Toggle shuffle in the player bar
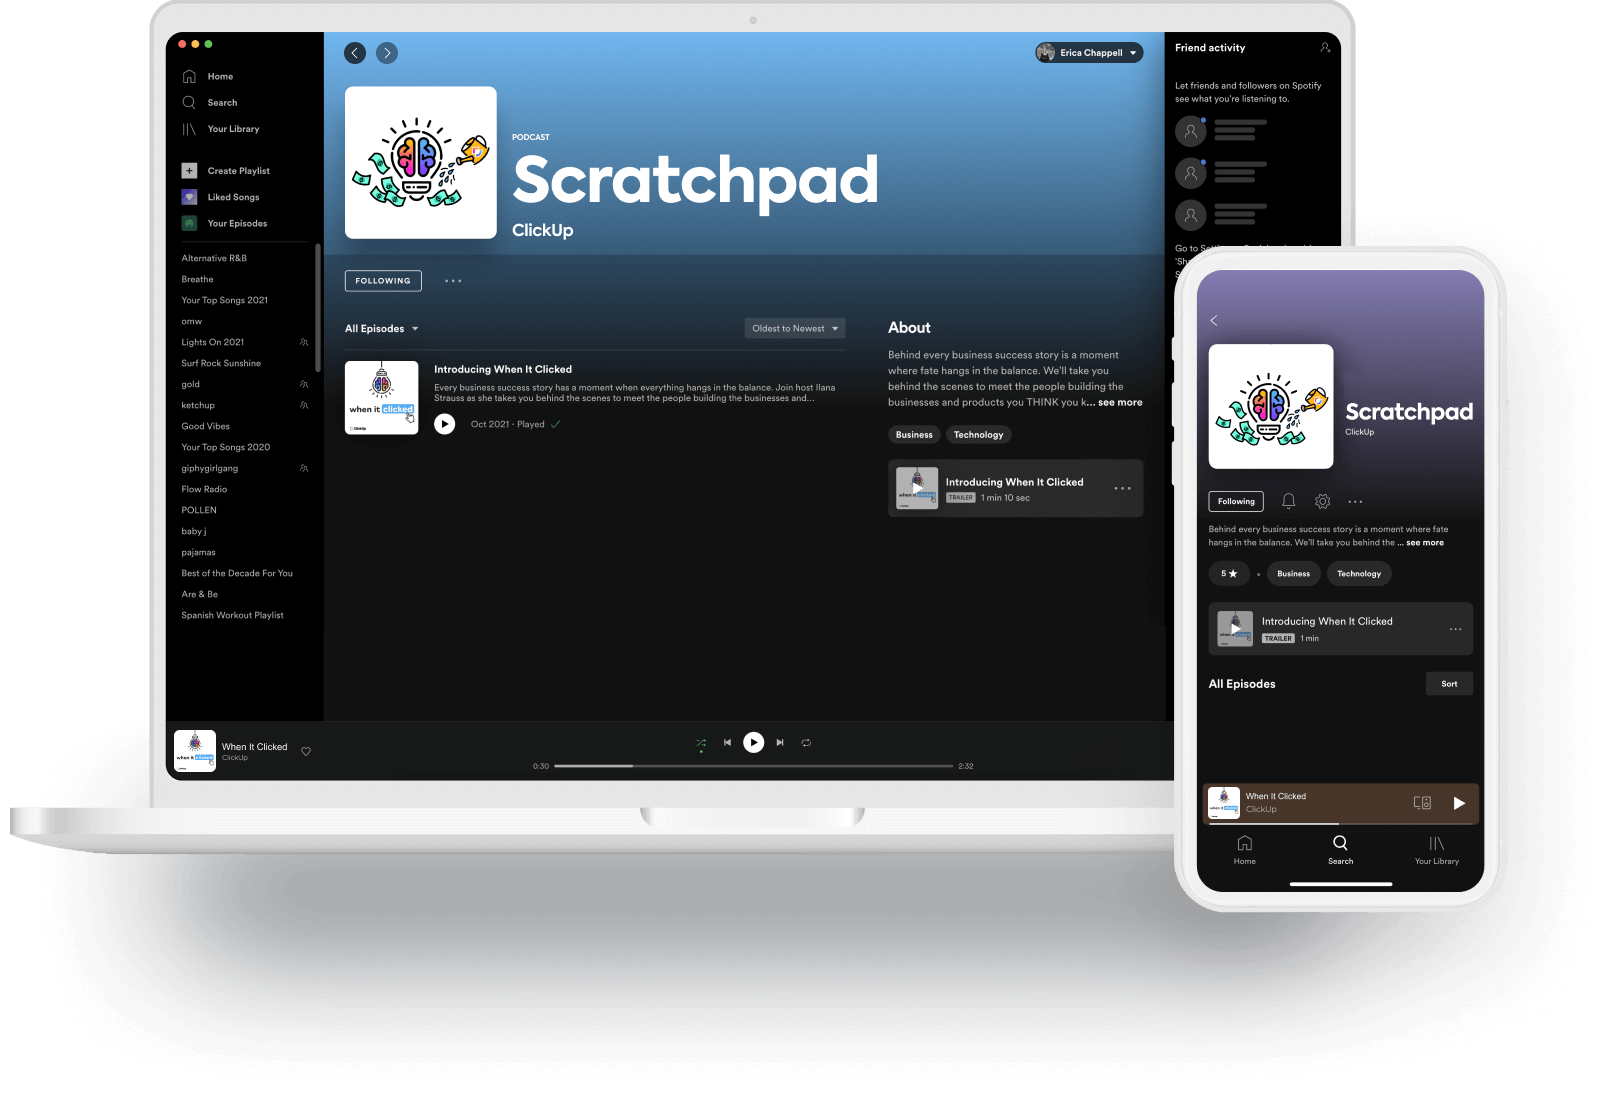The image size is (1619, 1096). click(701, 743)
